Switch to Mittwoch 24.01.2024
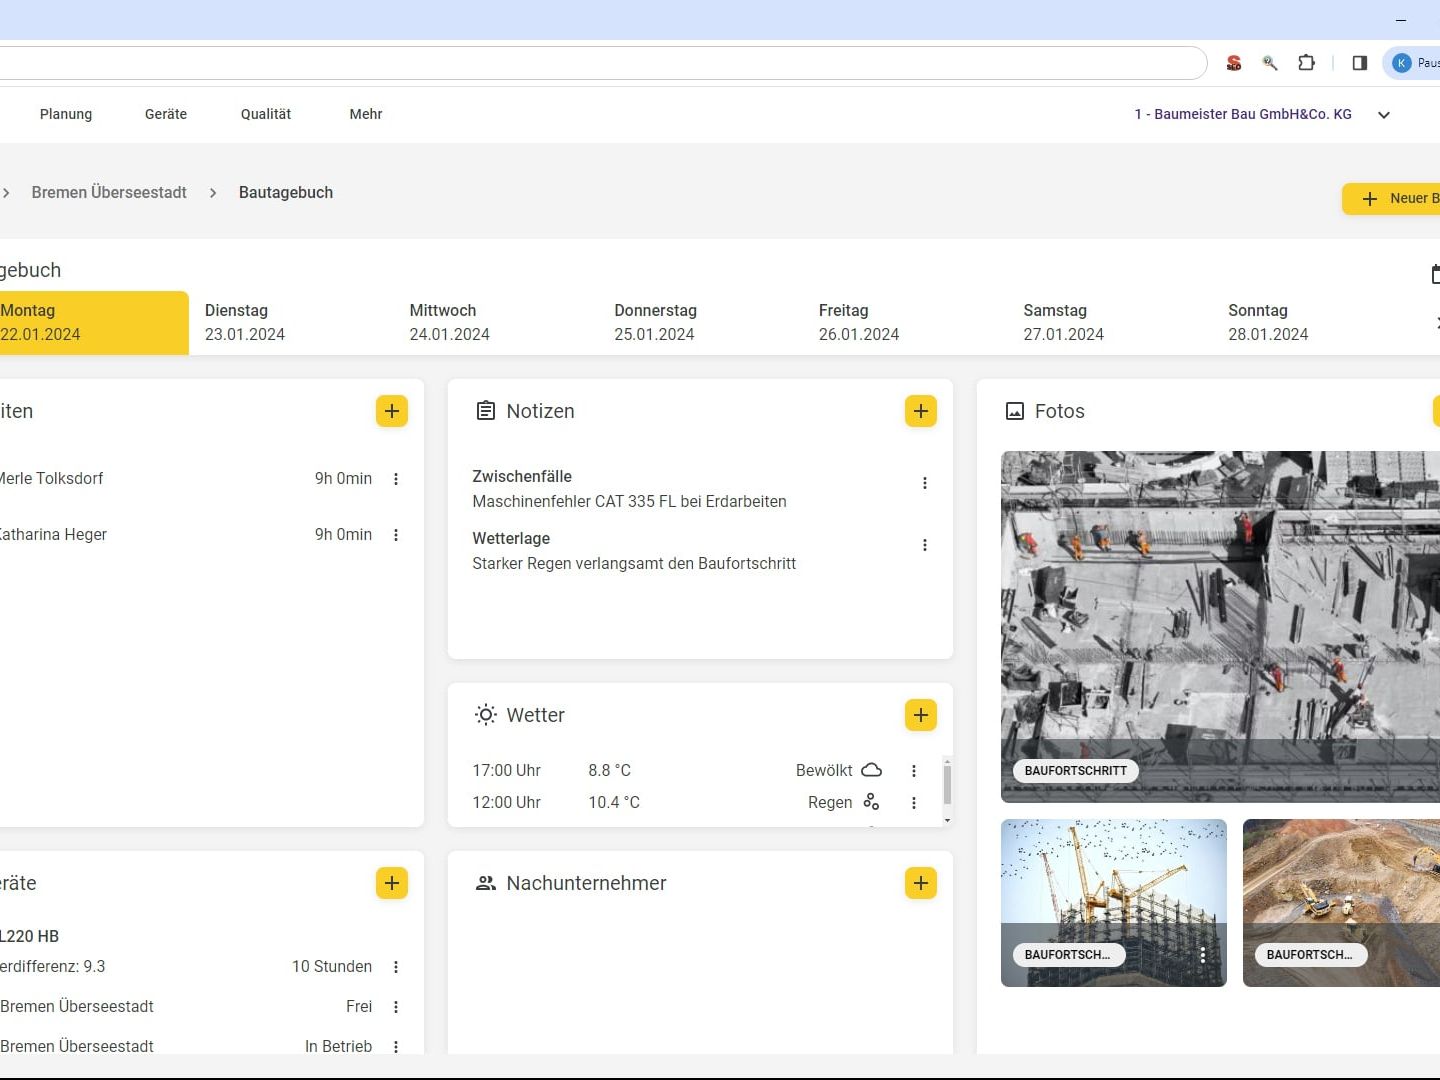Viewport: 1440px width, 1080px height. 496,323
